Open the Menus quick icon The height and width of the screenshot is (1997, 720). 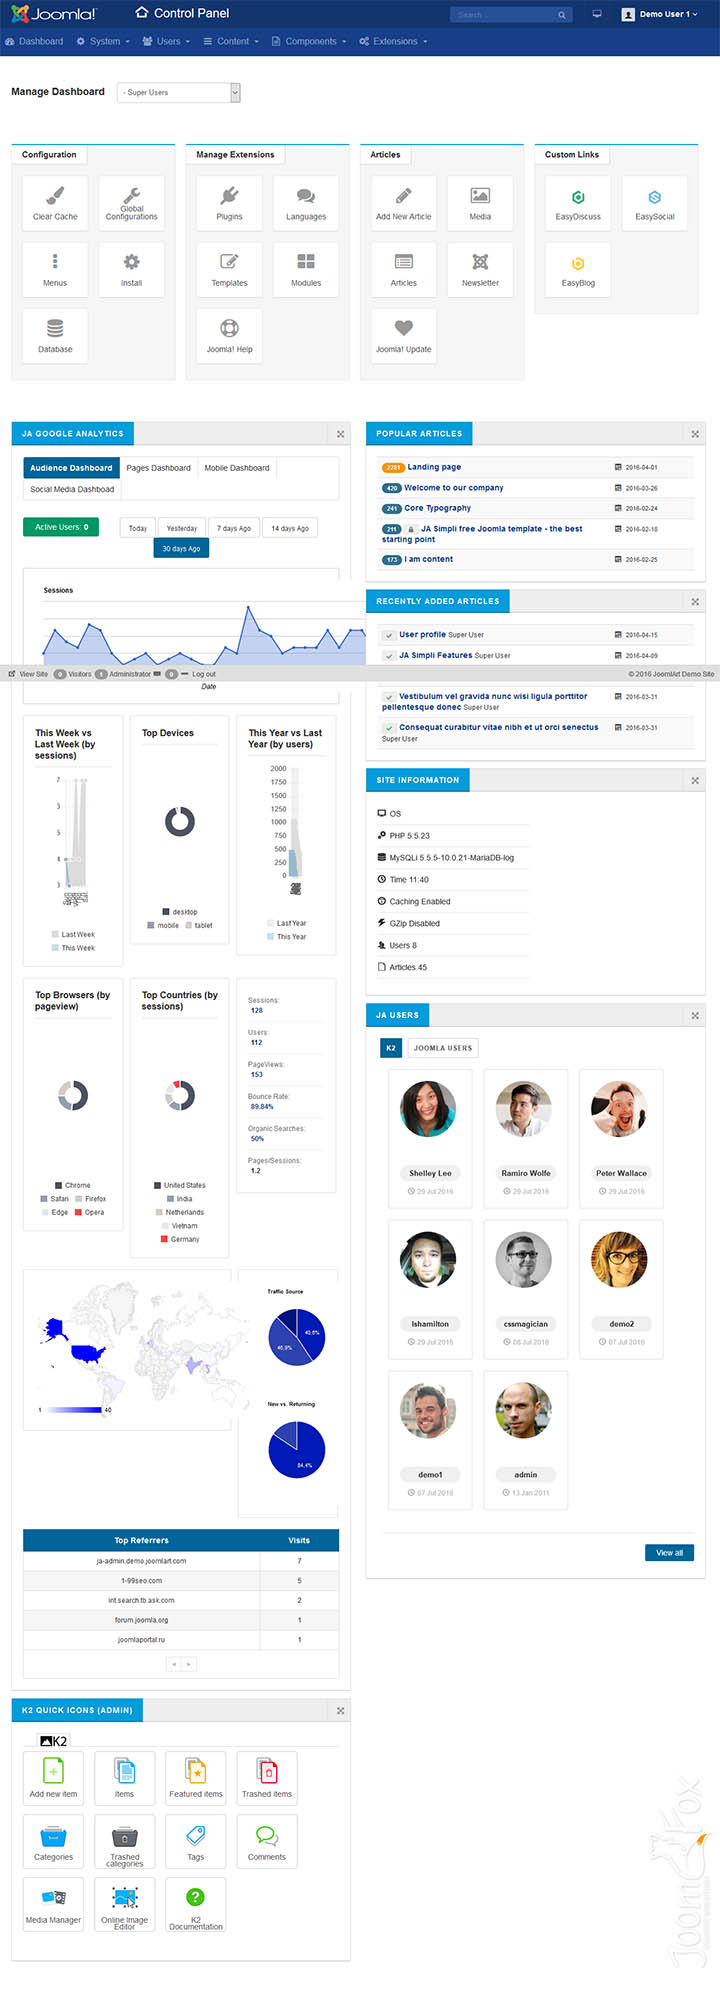[55, 269]
